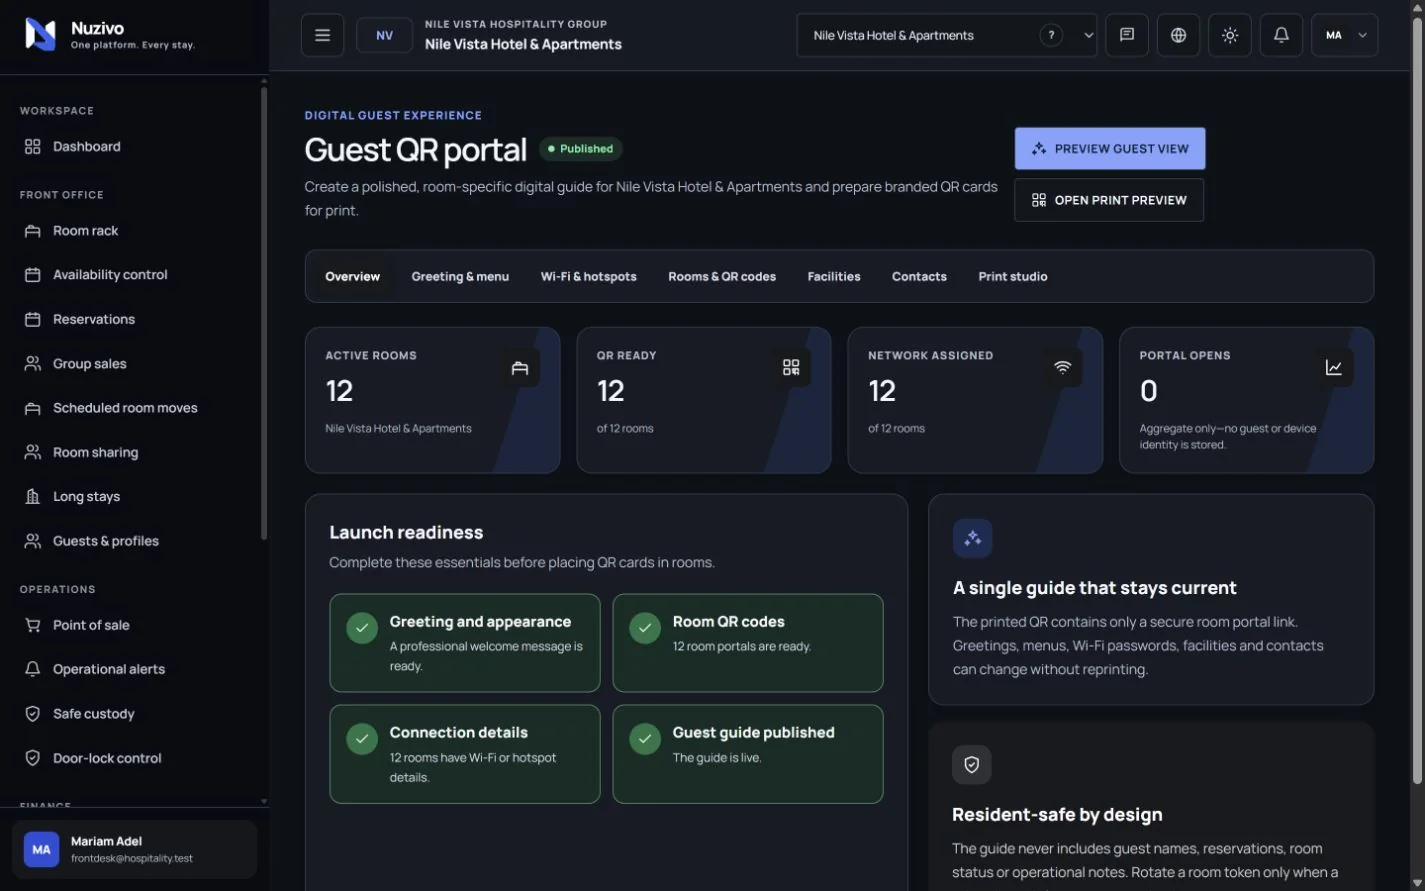Click the Room QR codes checkmark icon
Viewport: 1425px width, 891px height.
[x=645, y=628]
